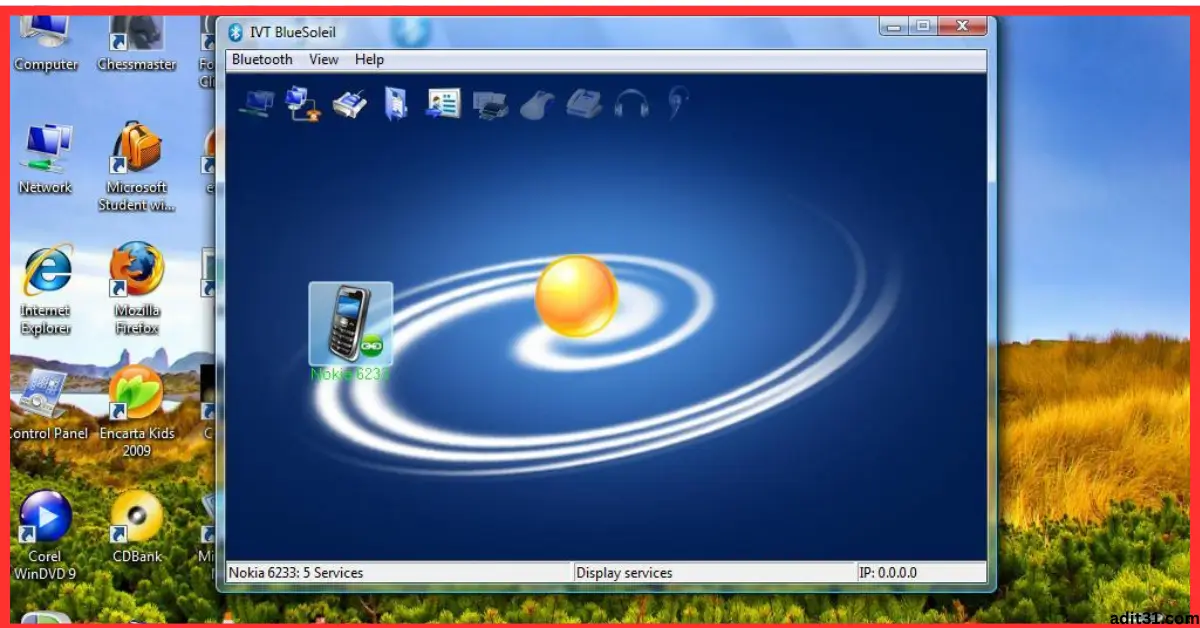
Task: Open the File Transfer service icon
Action: click(x=396, y=103)
